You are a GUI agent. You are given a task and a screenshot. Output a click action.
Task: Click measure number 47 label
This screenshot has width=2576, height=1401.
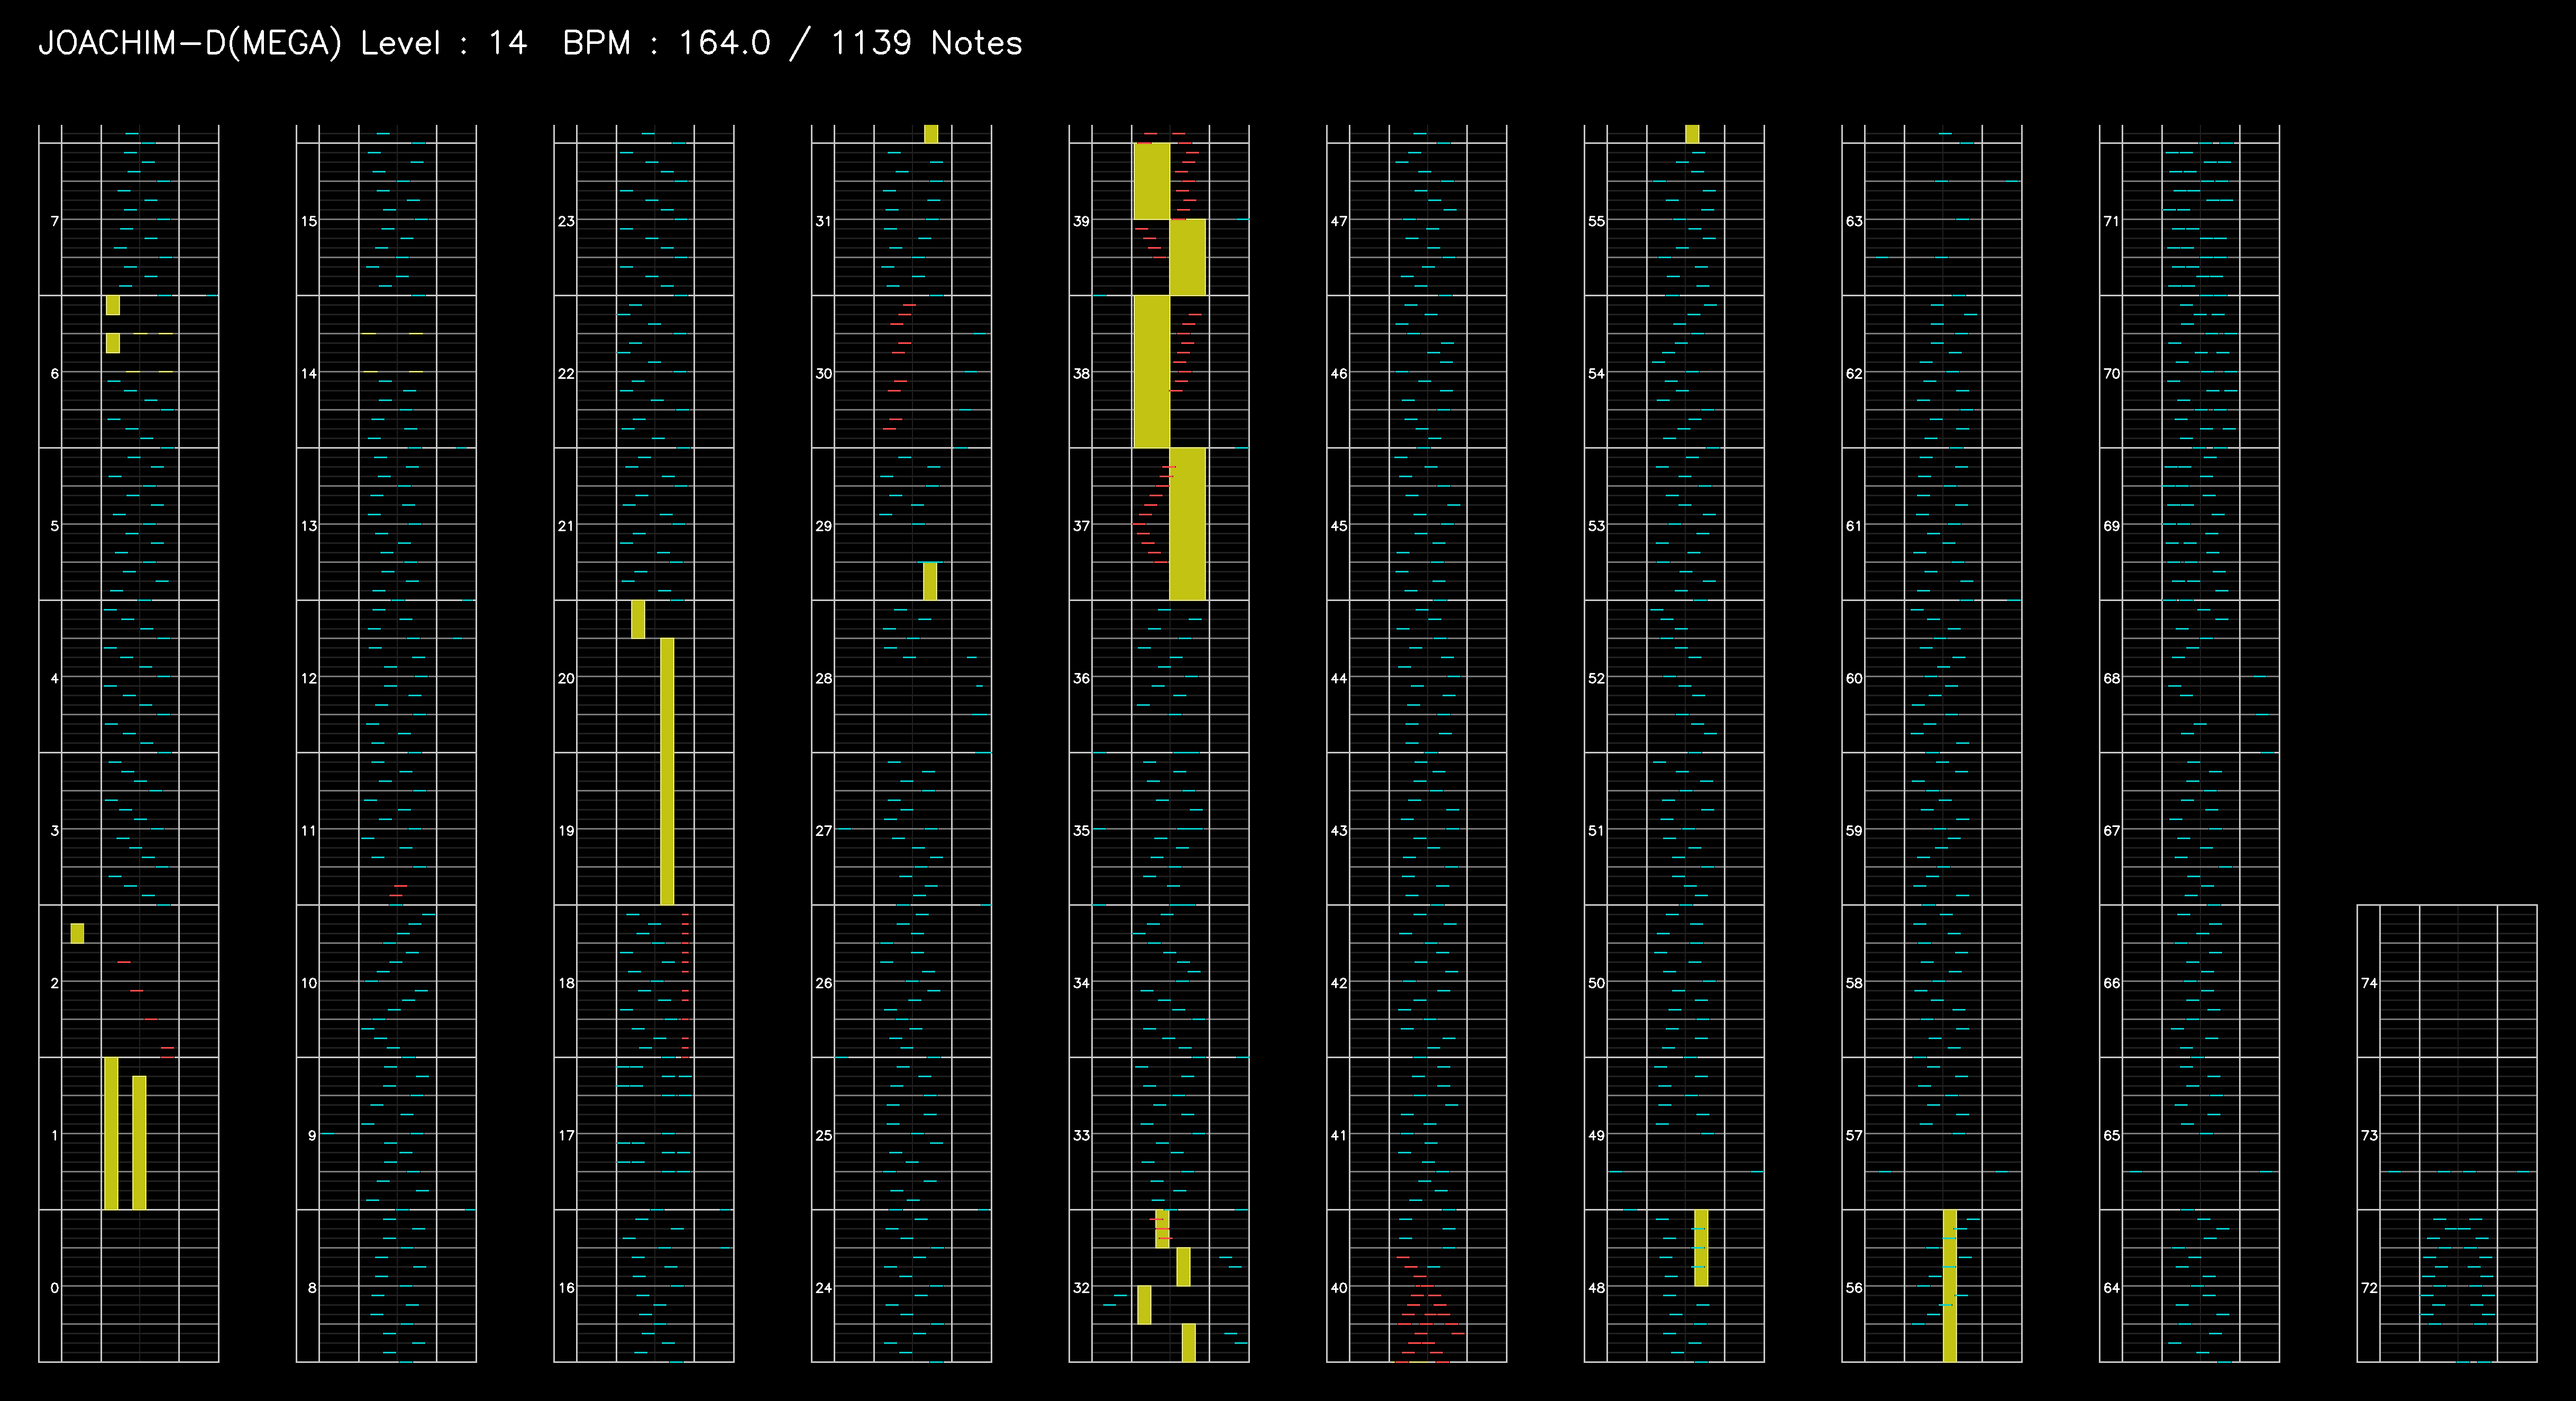(1339, 221)
